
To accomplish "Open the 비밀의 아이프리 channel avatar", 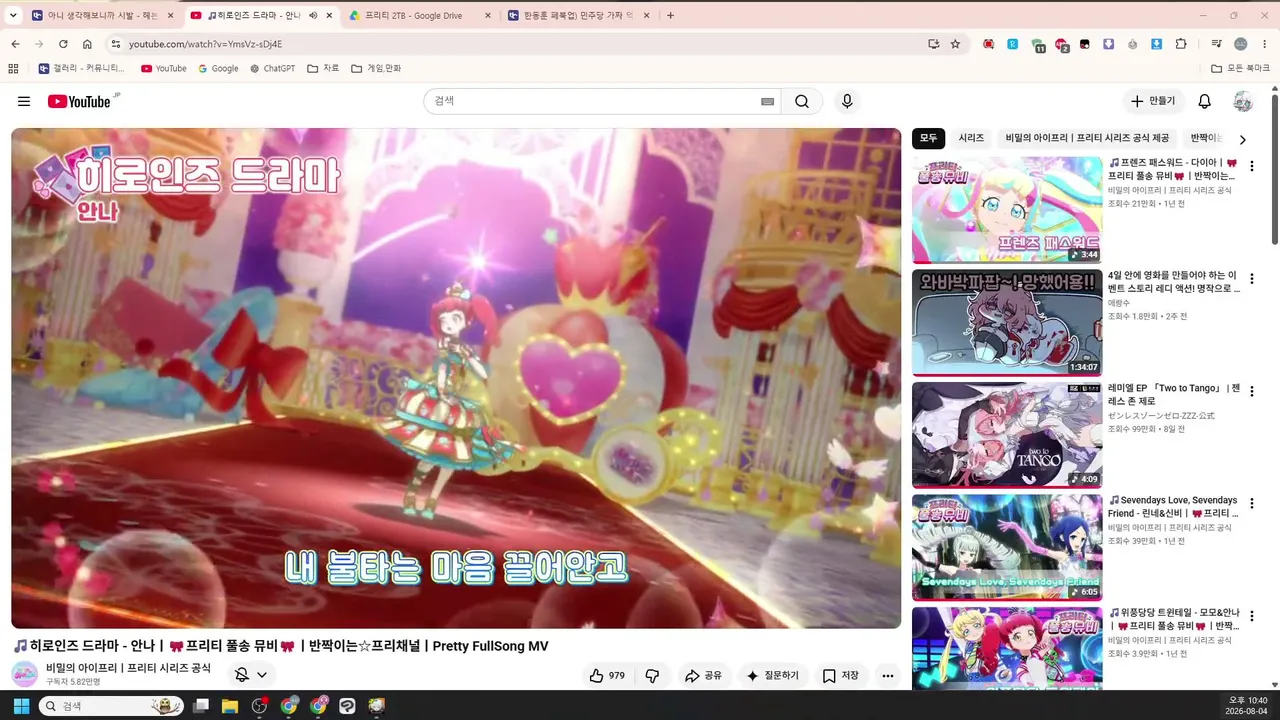I will click(25, 674).
